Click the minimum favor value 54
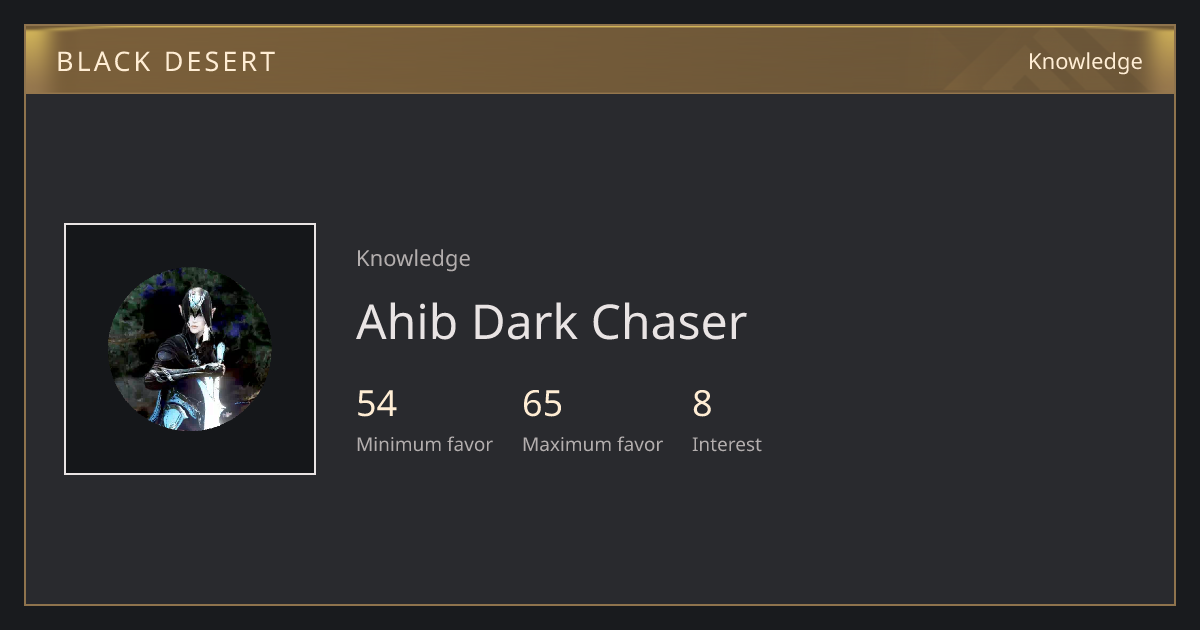This screenshot has height=630, width=1200. tap(377, 404)
